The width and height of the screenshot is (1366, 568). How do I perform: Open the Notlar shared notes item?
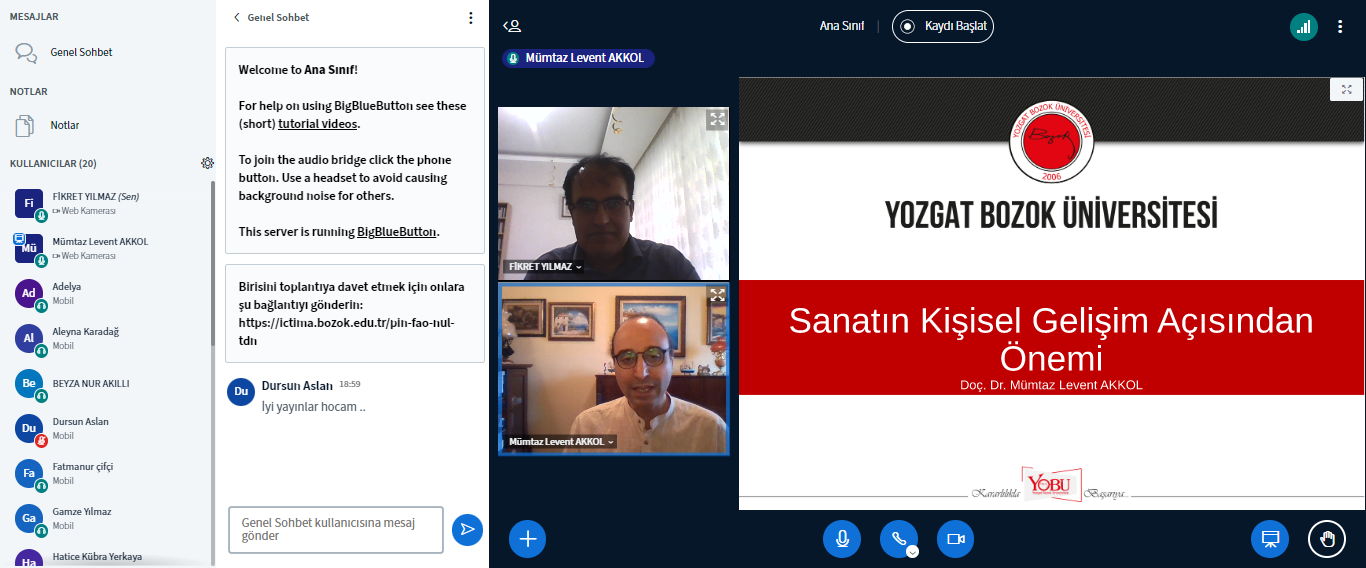64,125
